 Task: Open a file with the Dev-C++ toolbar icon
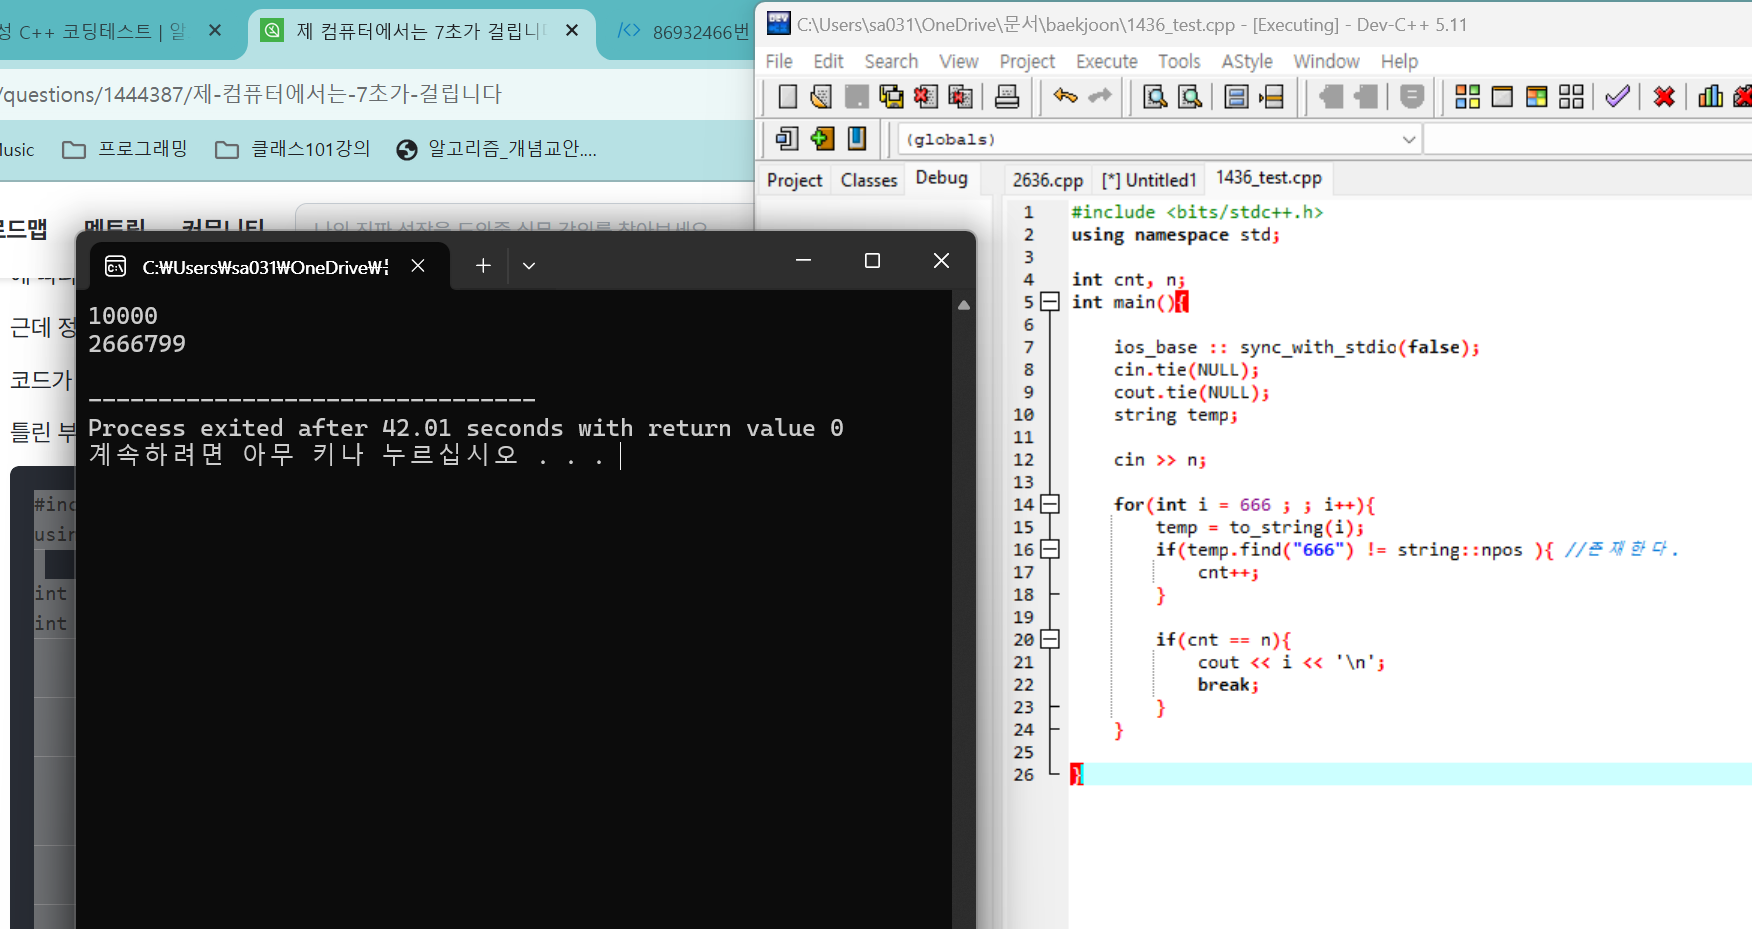tap(821, 96)
